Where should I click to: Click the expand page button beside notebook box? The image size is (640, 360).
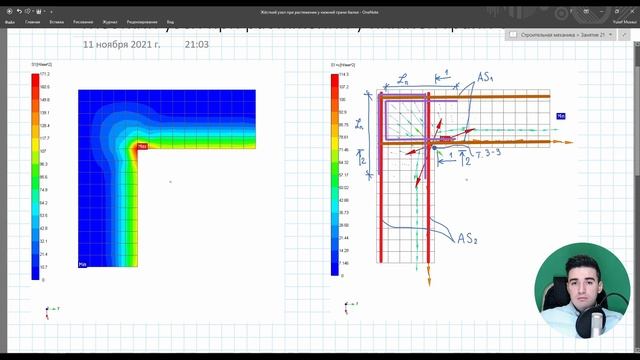pyautogui.click(x=624, y=35)
